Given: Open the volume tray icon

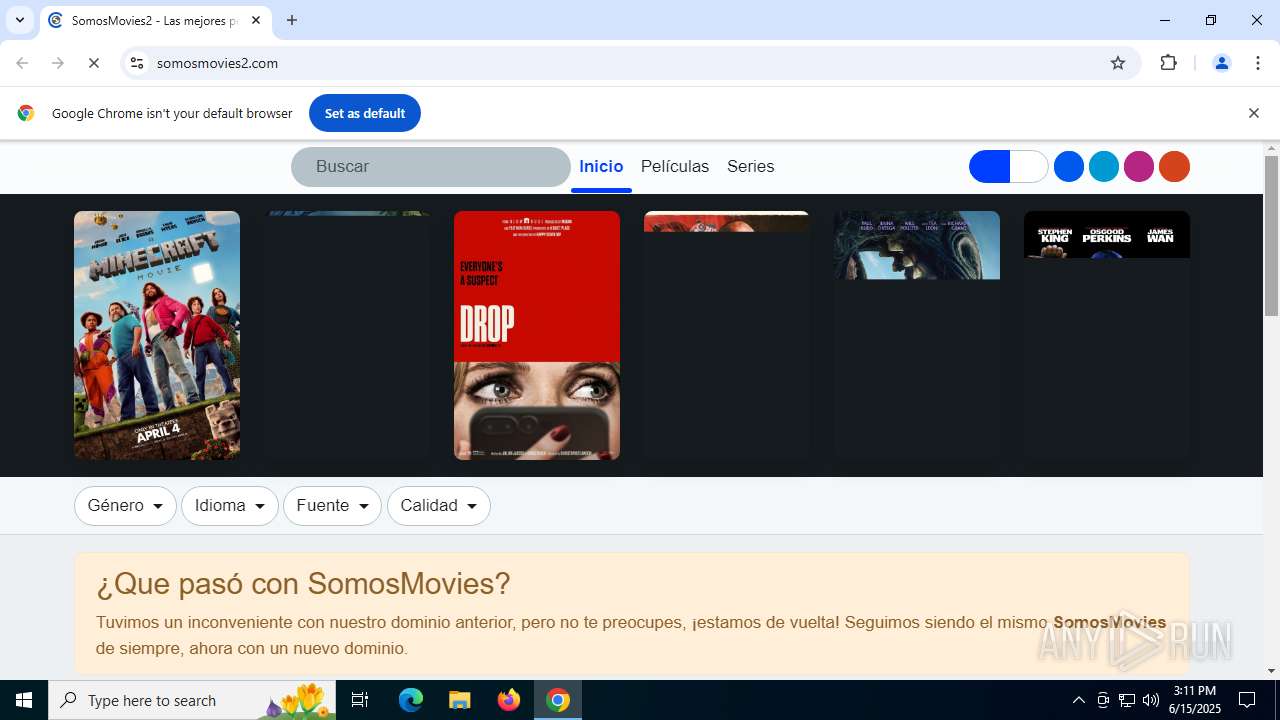Looking at the screenshot, I should point(1151,700).
